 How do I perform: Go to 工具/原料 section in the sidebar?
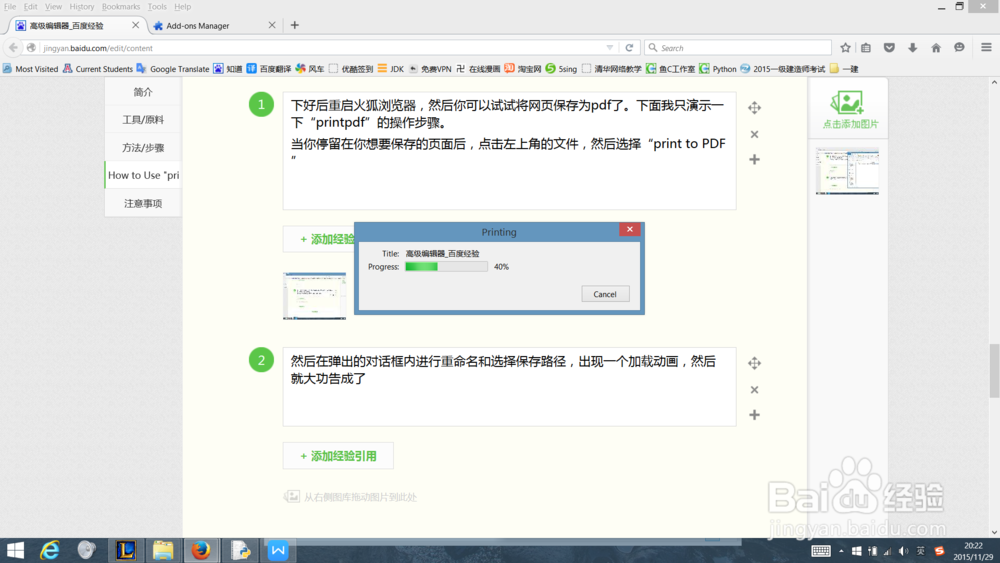(x=143, y=120)
